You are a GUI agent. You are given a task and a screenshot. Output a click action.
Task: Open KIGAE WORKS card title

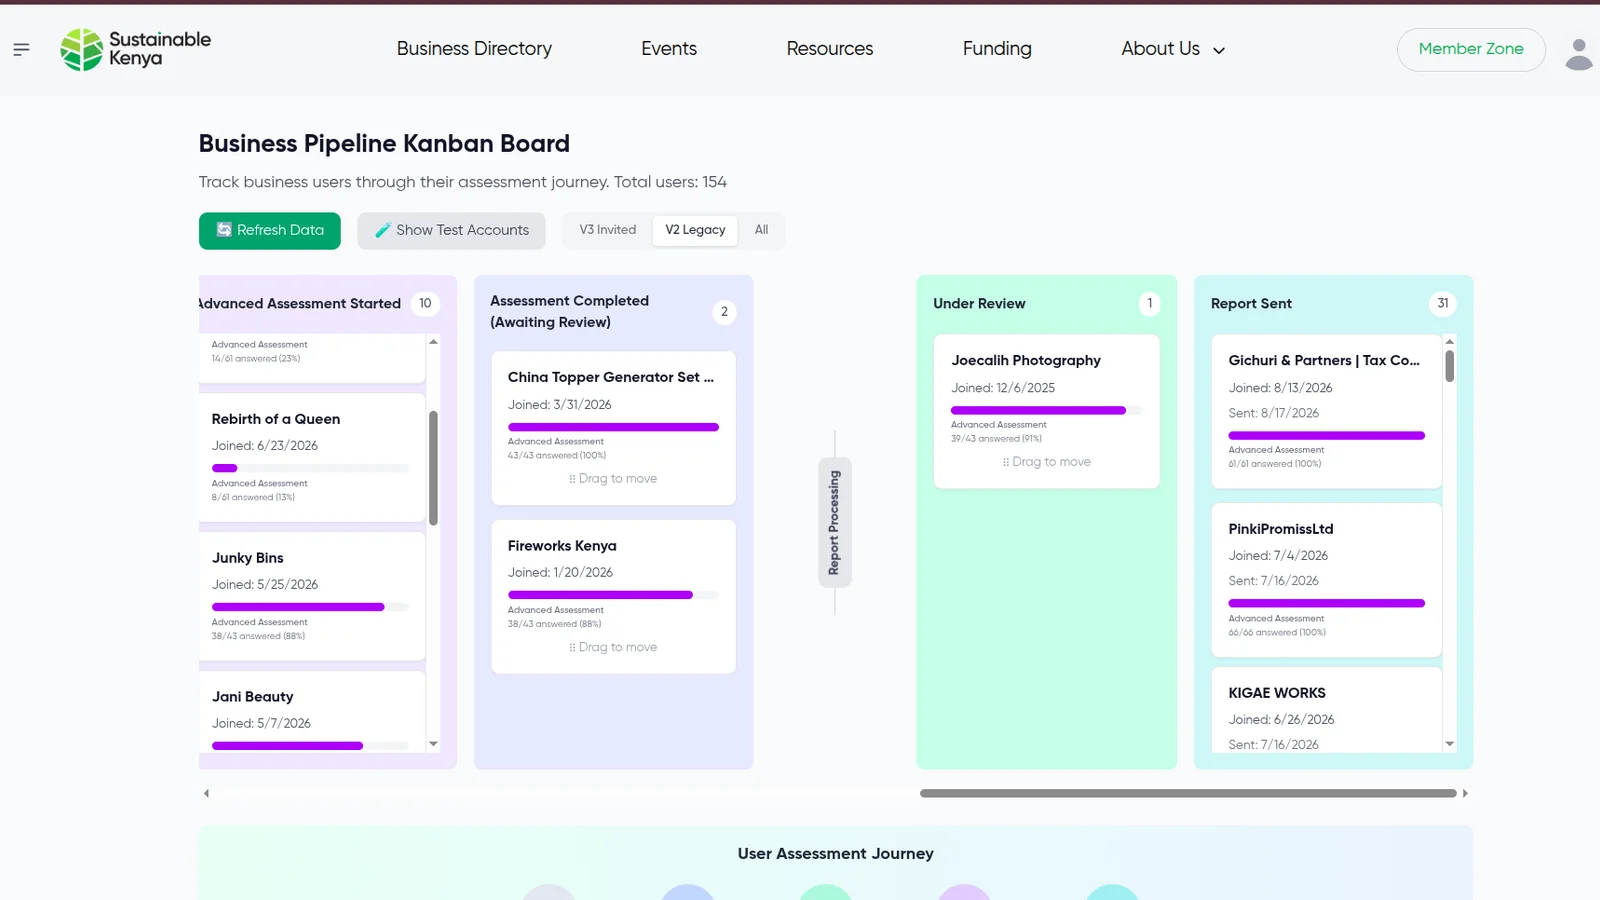pos(1277,693)
